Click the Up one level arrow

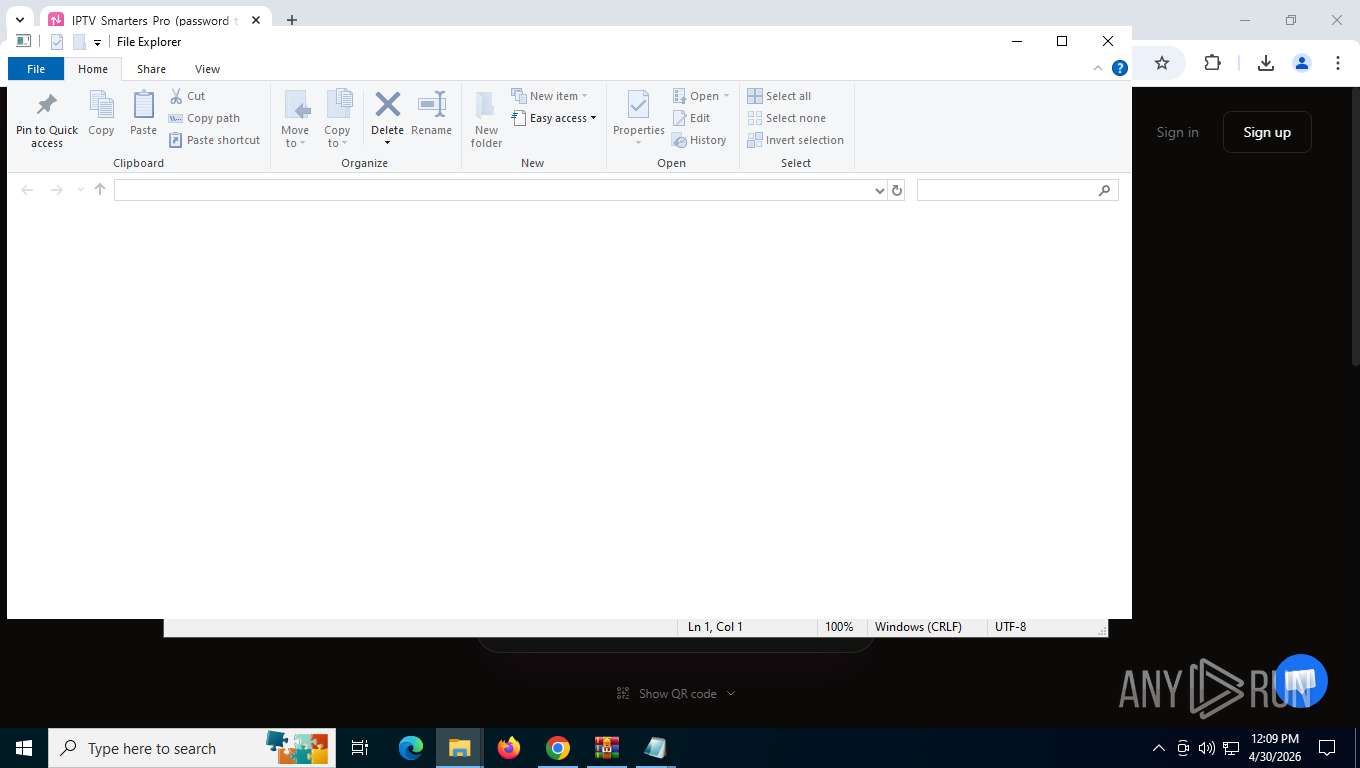coord(100,190)
